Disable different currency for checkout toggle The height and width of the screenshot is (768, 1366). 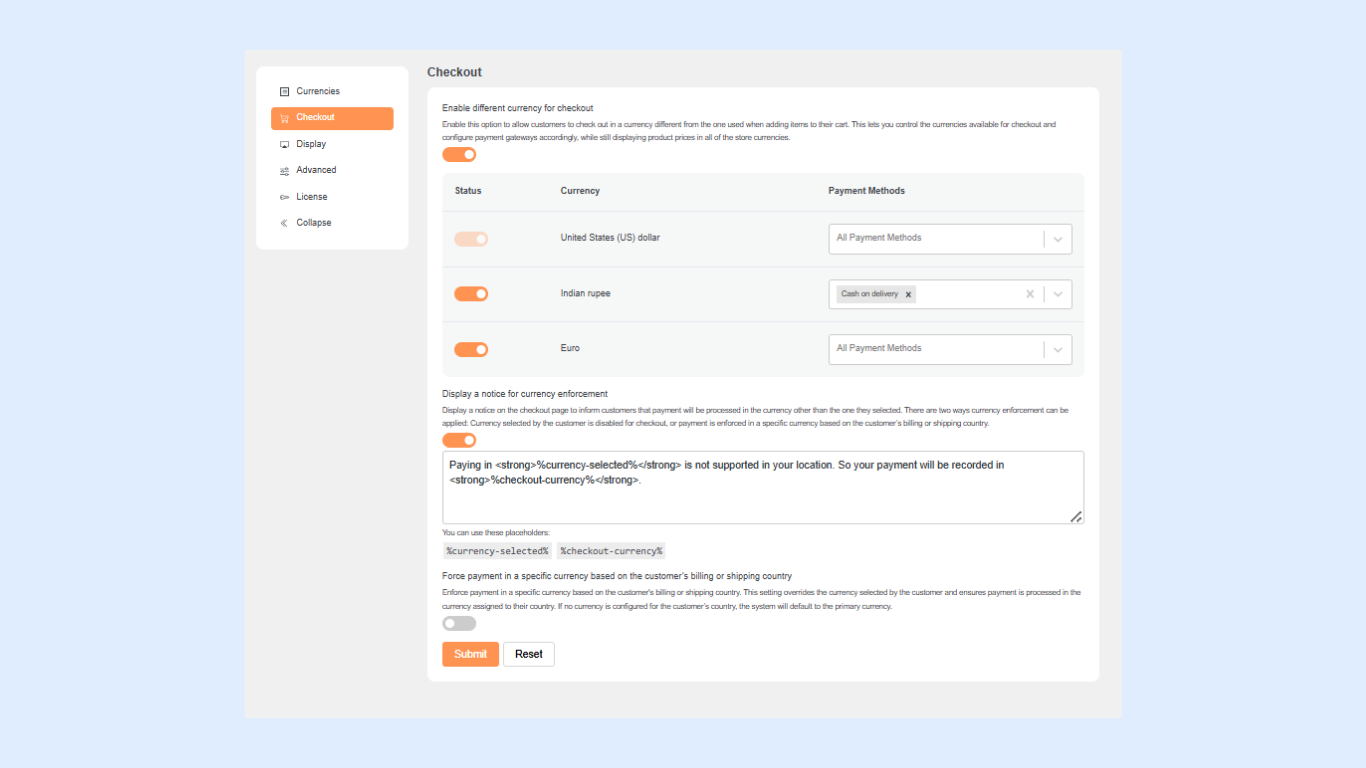tap(459, 154)
